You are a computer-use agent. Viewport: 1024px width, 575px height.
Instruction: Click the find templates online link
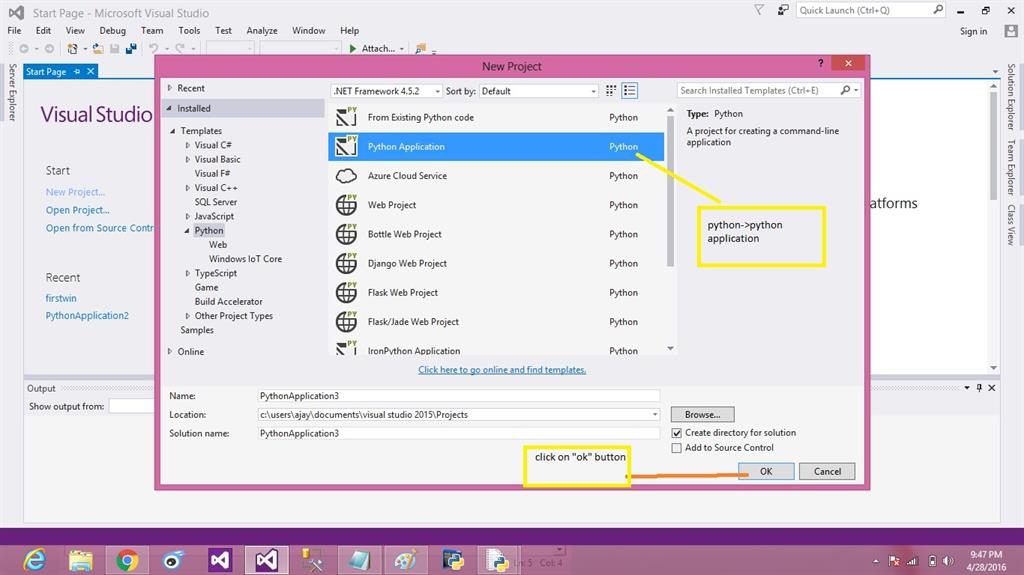pyautogui.click(x=502, y=369)
